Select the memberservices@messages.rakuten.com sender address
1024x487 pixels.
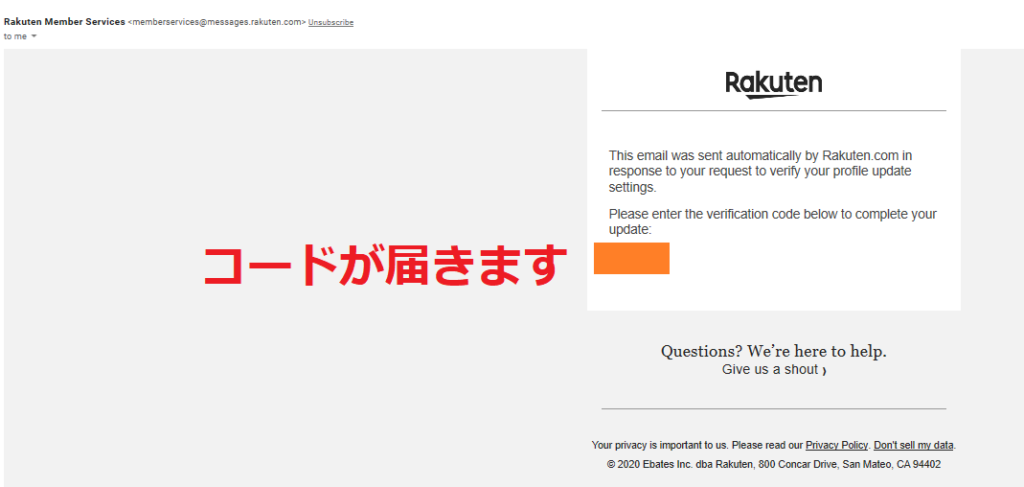217,22
